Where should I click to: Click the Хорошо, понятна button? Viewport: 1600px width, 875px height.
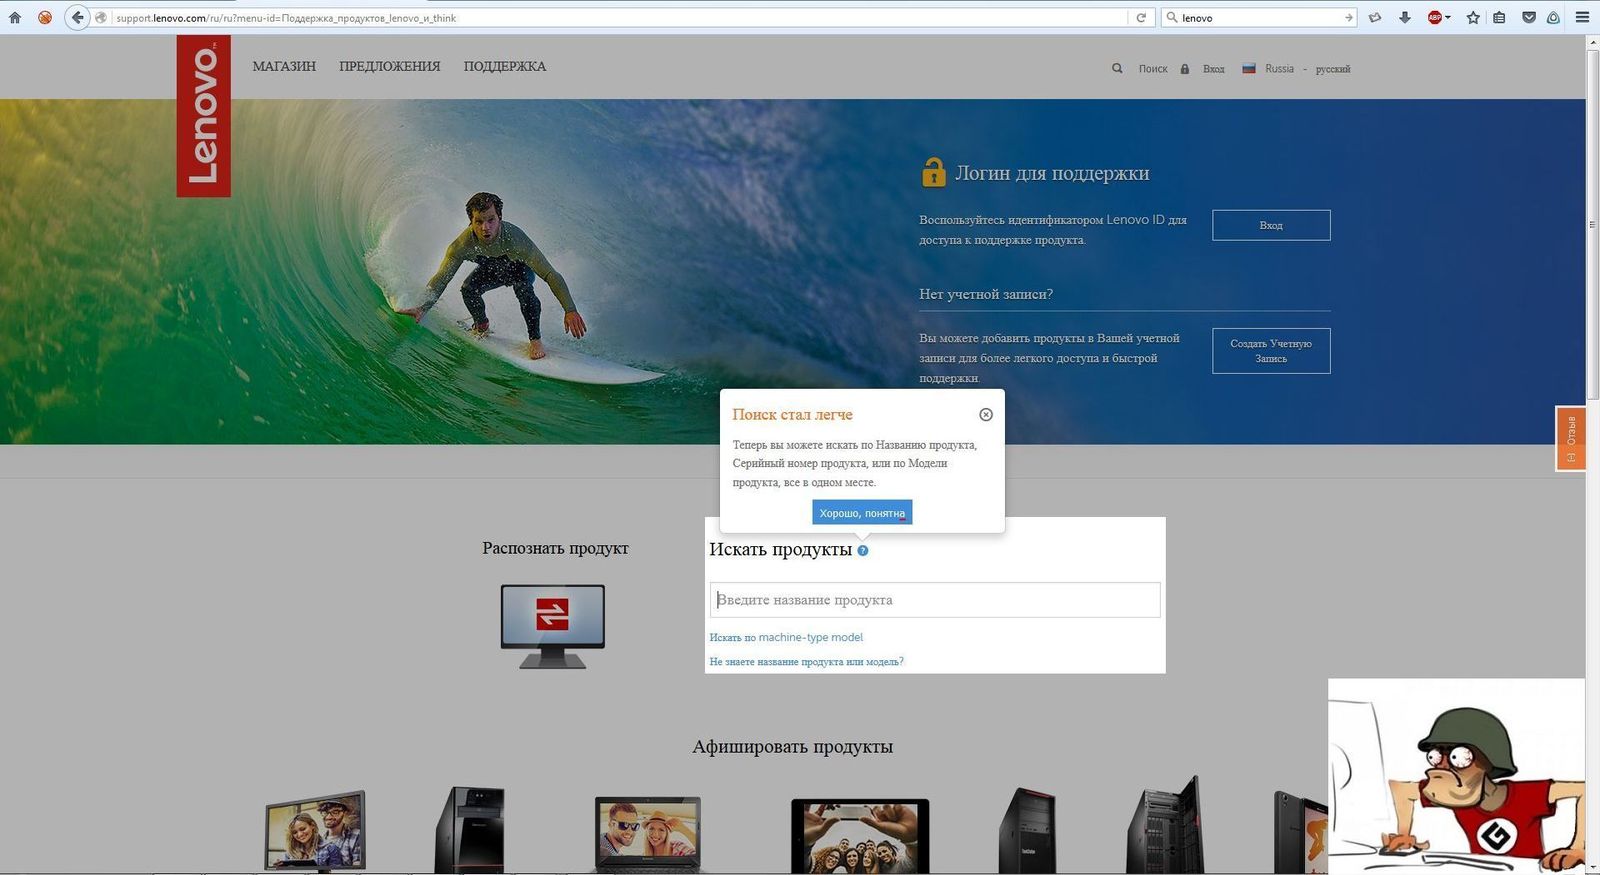click(x=862, y=513)
